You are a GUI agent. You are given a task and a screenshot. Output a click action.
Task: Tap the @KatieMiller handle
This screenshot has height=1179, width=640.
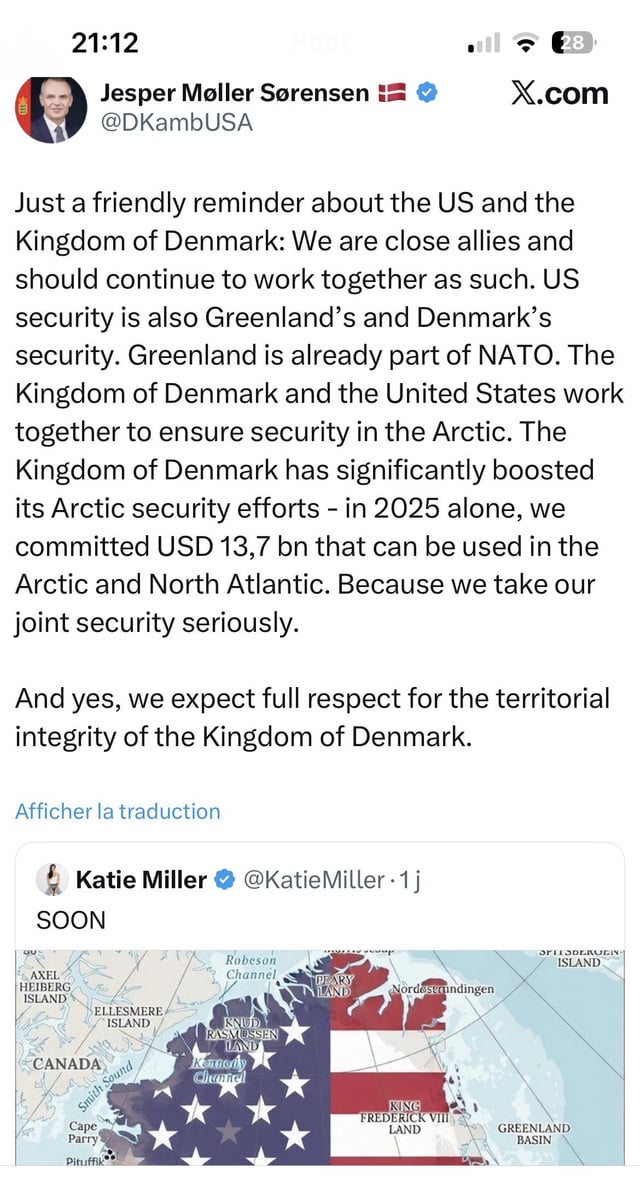click(x=313, y=880)
